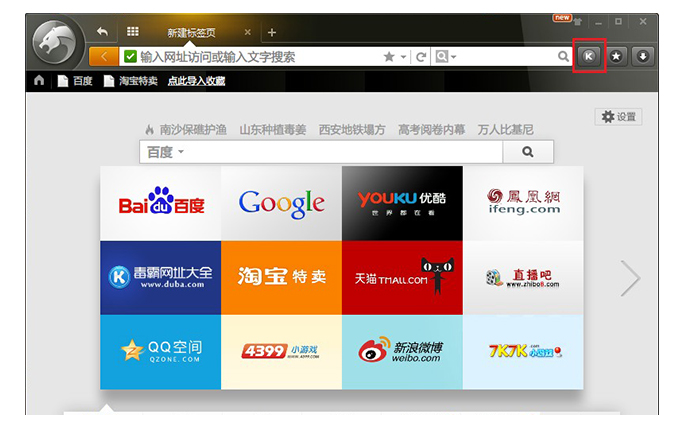Screen dimensions: 680x431
Task: Click the undo back-arrow icon
Action: point(102,32)
